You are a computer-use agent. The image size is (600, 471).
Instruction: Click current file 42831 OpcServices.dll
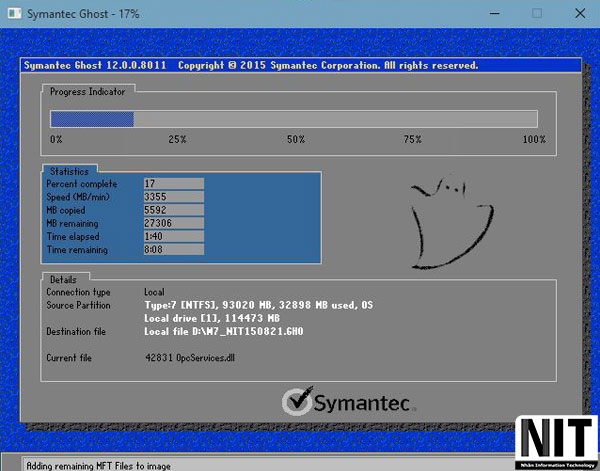(190, 358)
